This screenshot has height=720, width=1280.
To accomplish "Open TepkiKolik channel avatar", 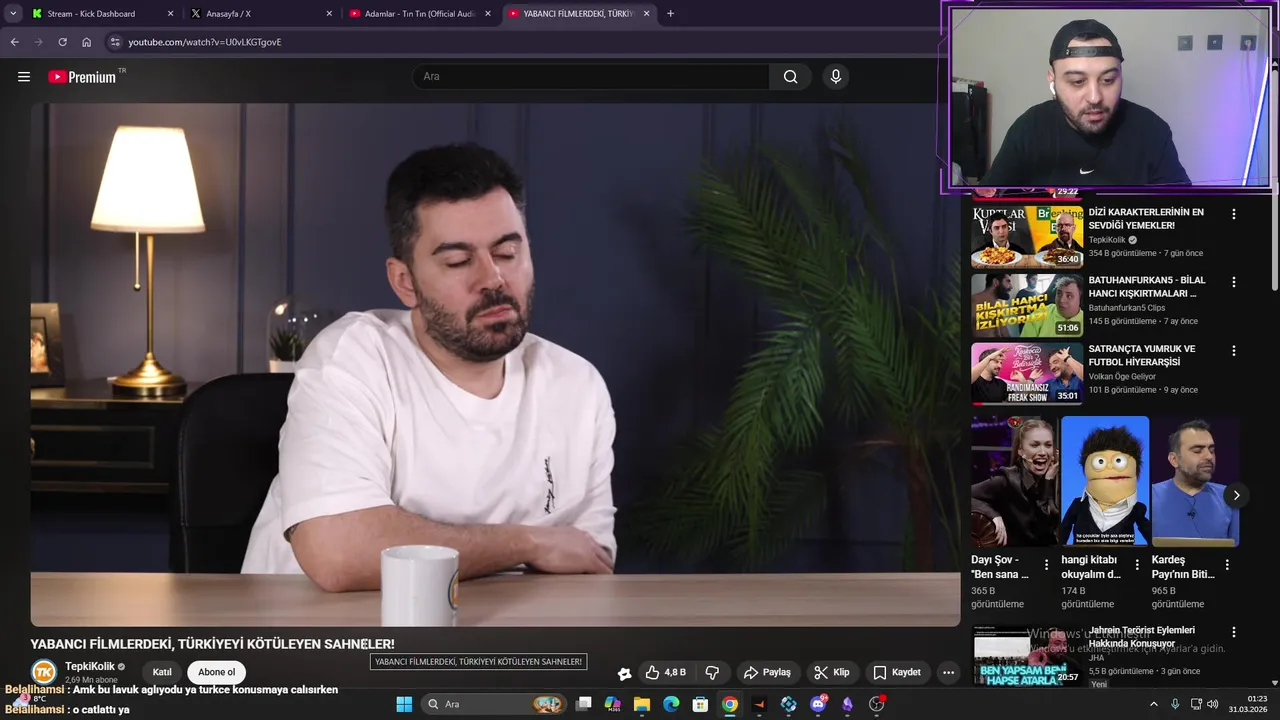I will coord(44,672).
